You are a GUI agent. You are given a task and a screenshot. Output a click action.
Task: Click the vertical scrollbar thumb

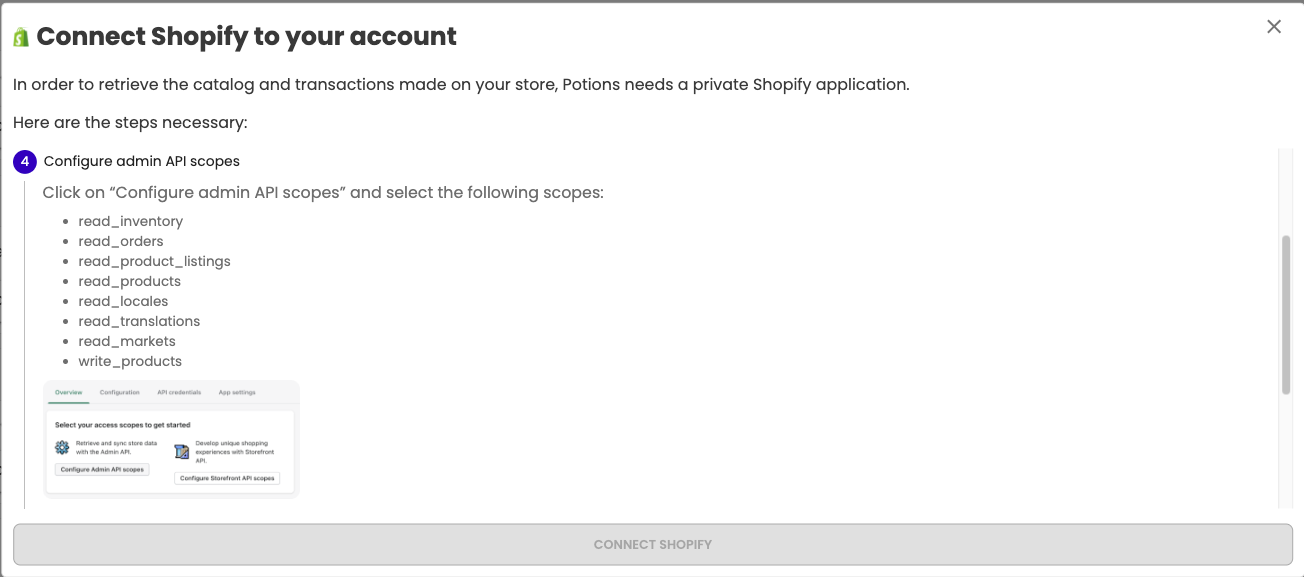(1286, 315)
